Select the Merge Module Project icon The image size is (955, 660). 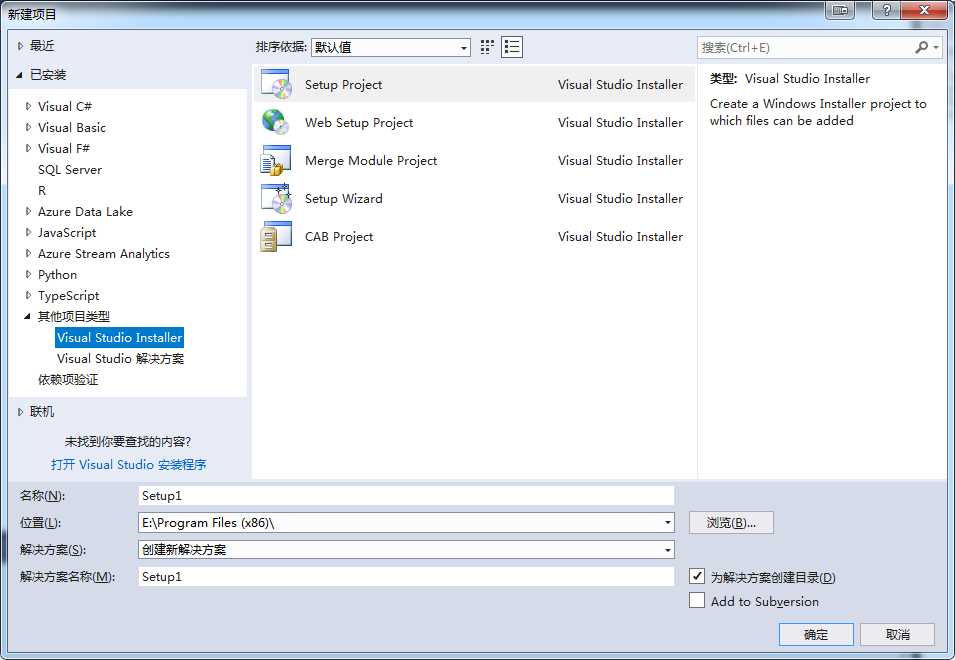point(276,160)
